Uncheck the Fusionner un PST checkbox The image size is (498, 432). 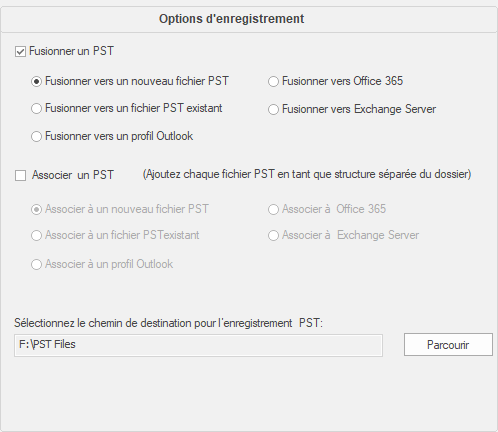tap(20, 52)
